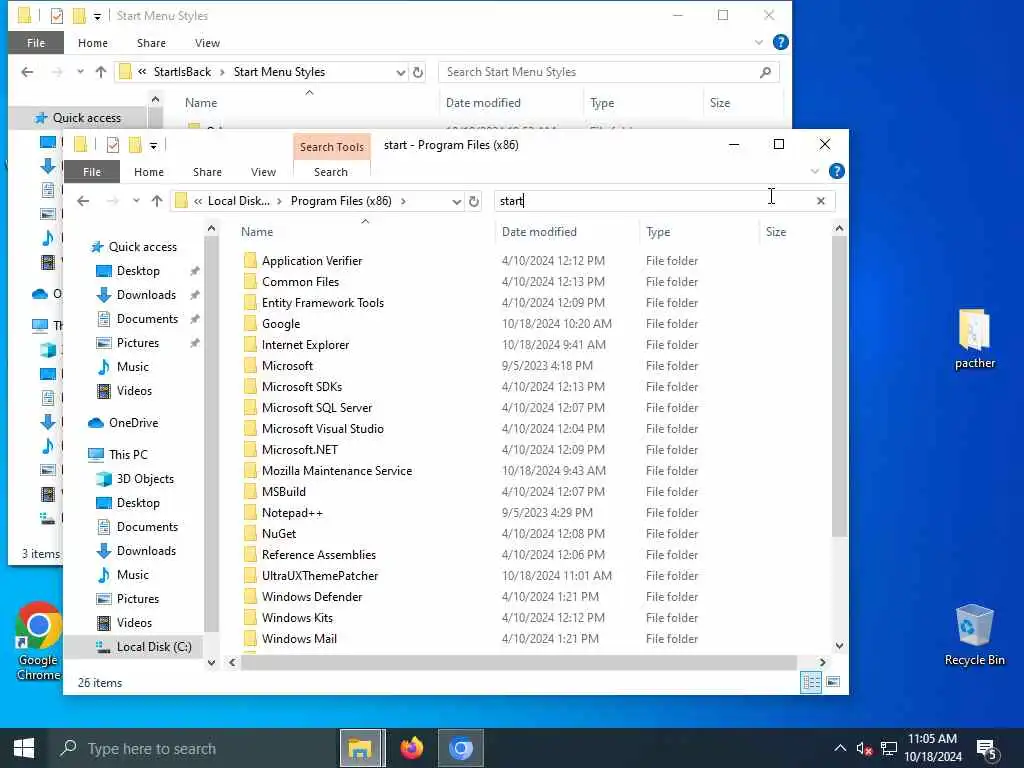This screenshot has height=768, width=1024.
Task: Expand the ribbon in Start Menu Styles window
Action: pos(758,42)
